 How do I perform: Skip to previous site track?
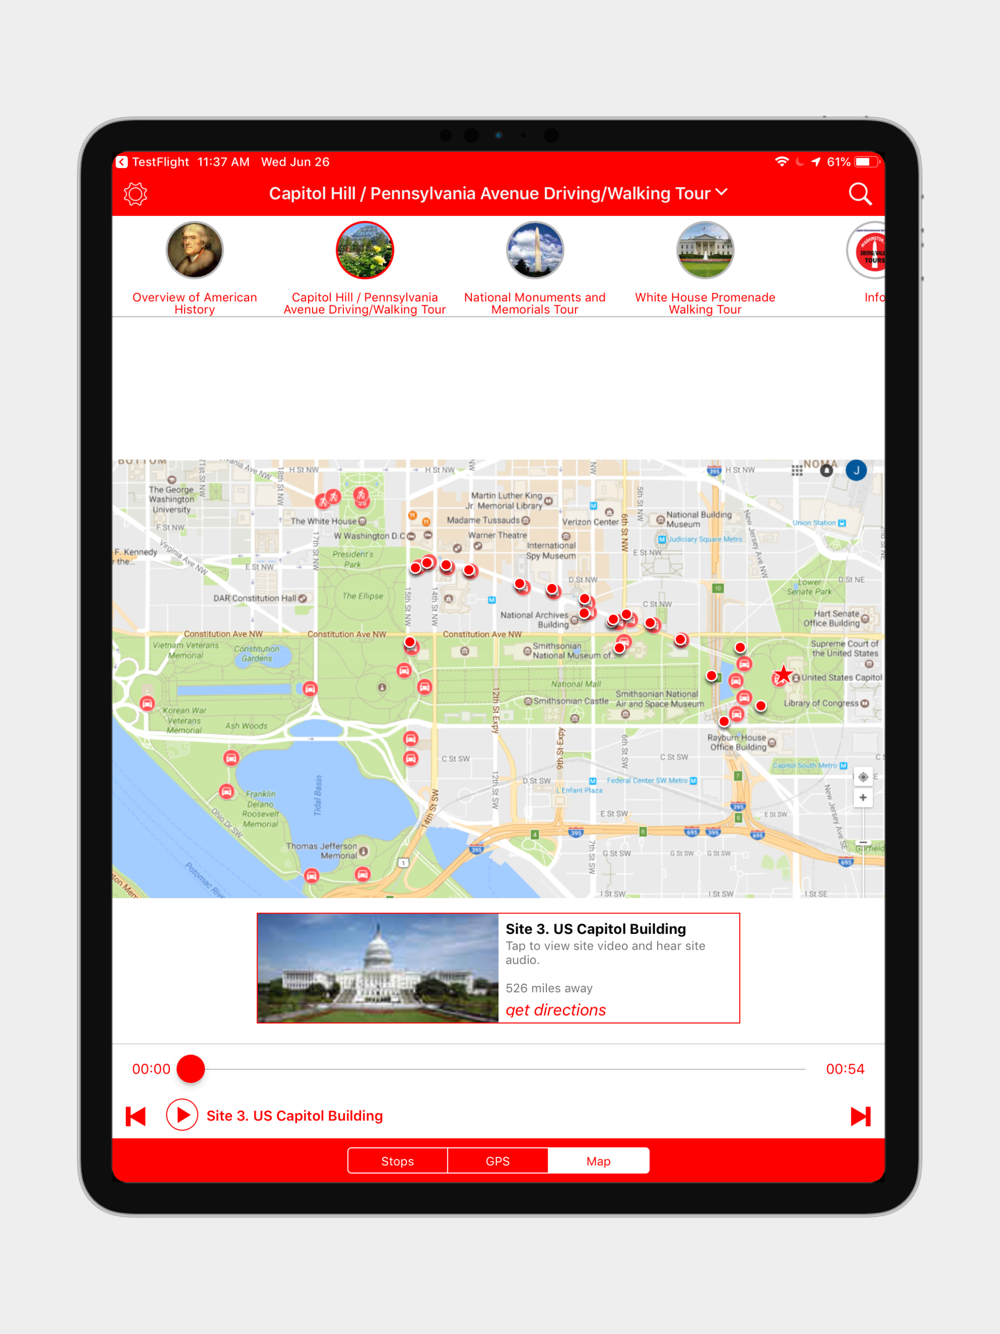coord(136,1116)
